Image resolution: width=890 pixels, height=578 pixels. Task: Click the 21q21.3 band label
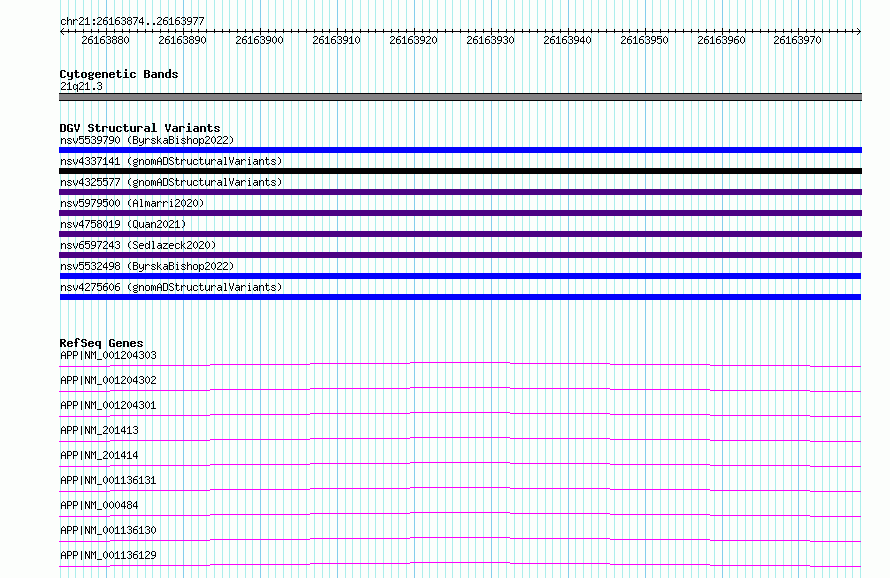click(x=81, y=86)
